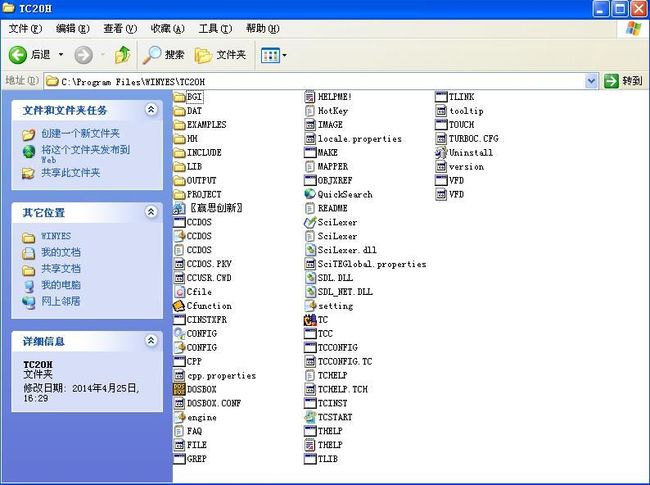Select the tooltip file icon
This screenshot has width=650, height=485.
(441, 111)
